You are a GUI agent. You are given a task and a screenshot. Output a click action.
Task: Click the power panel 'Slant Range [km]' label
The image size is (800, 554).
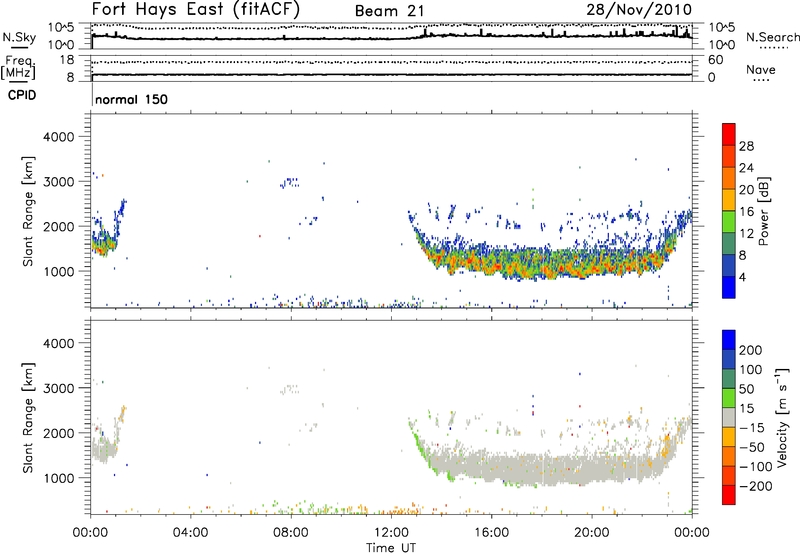point(28,211)
